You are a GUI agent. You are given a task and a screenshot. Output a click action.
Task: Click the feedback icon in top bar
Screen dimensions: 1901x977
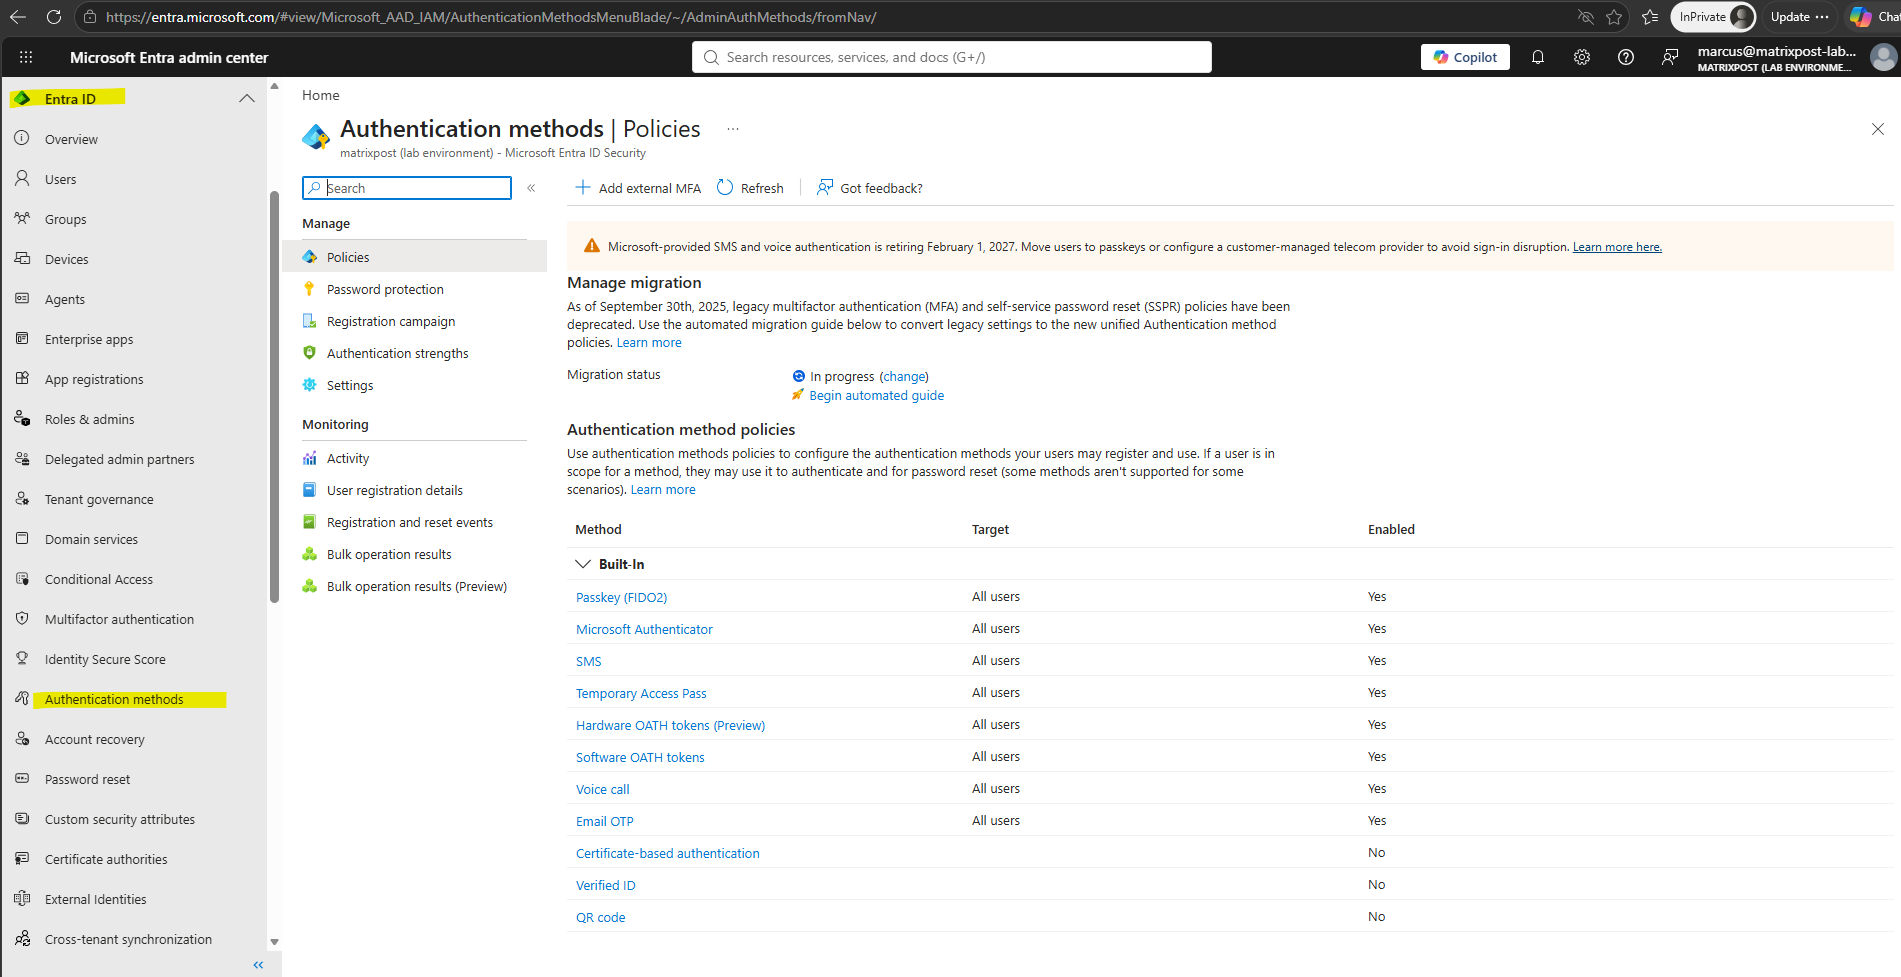(x=1669, y=57)
